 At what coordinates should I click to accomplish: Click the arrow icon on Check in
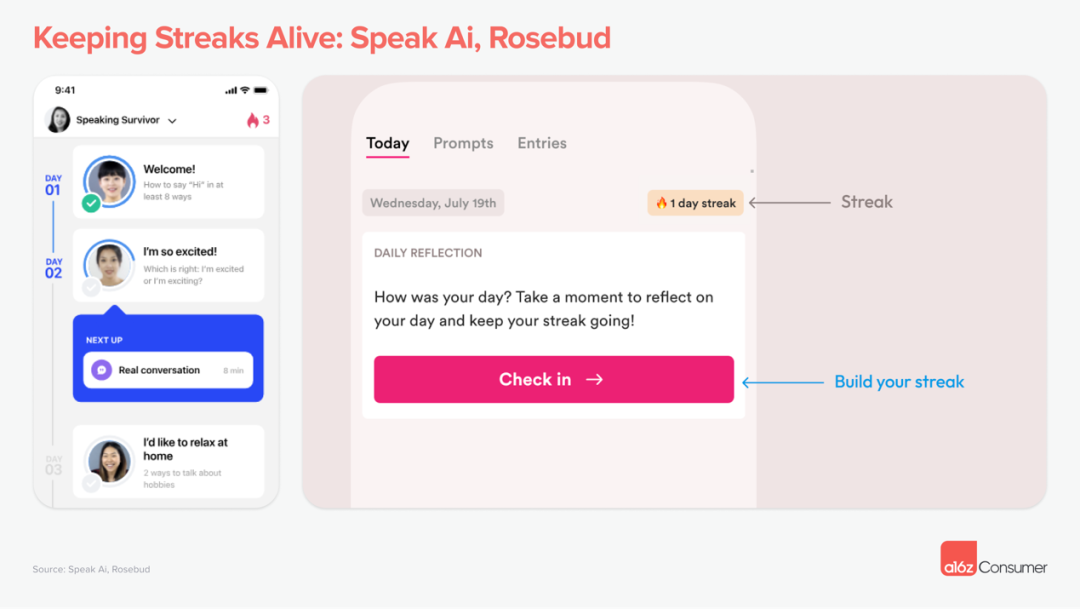pos(594,380)
